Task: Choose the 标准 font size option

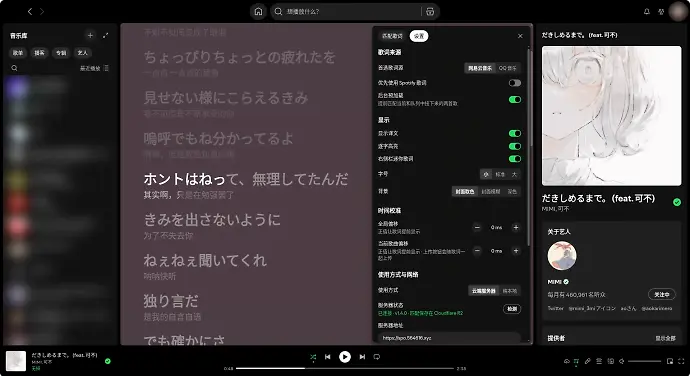Action: [x=500, y=174]
